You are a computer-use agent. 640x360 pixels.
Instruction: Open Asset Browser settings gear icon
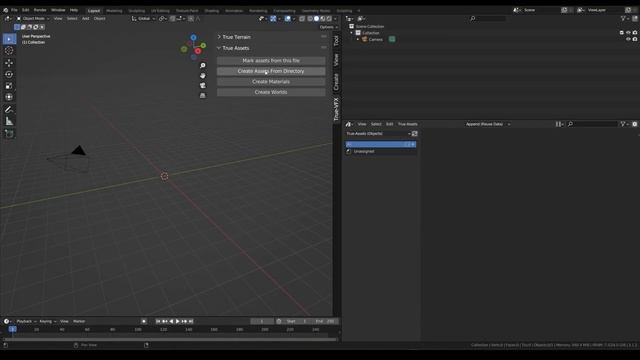tap(635, 124)
